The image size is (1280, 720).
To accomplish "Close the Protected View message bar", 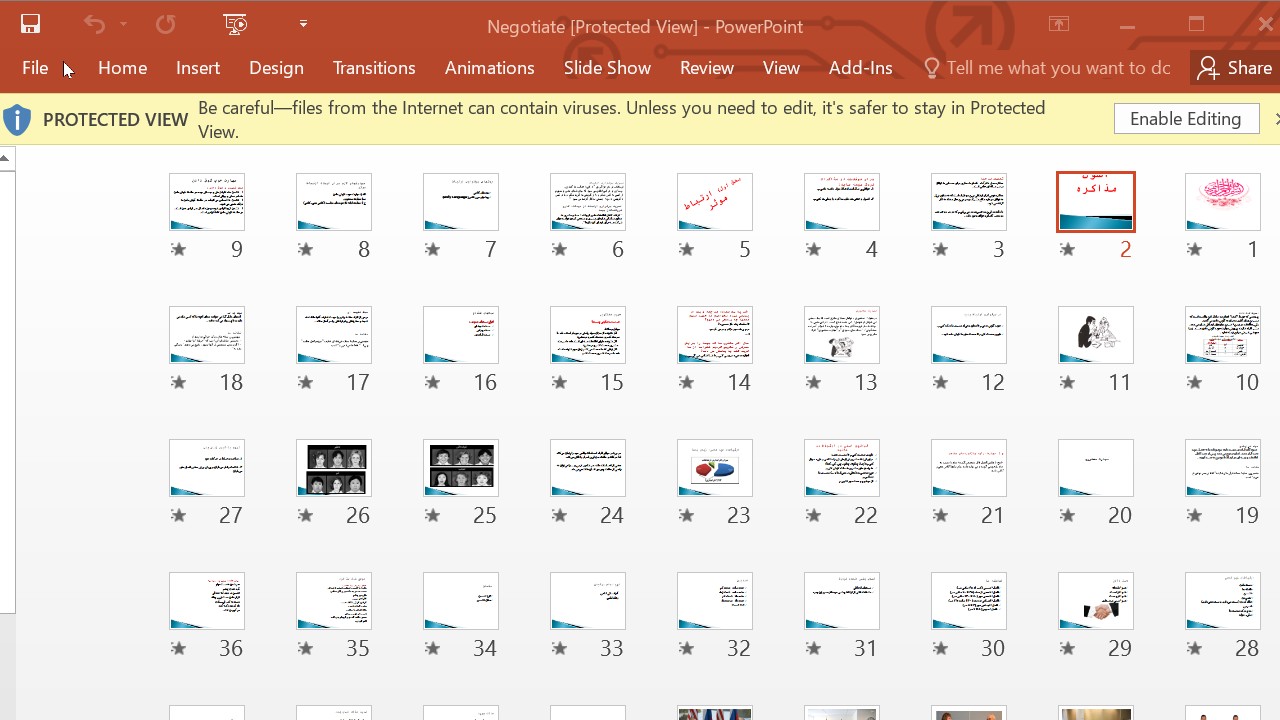I will click(1276, 119).
